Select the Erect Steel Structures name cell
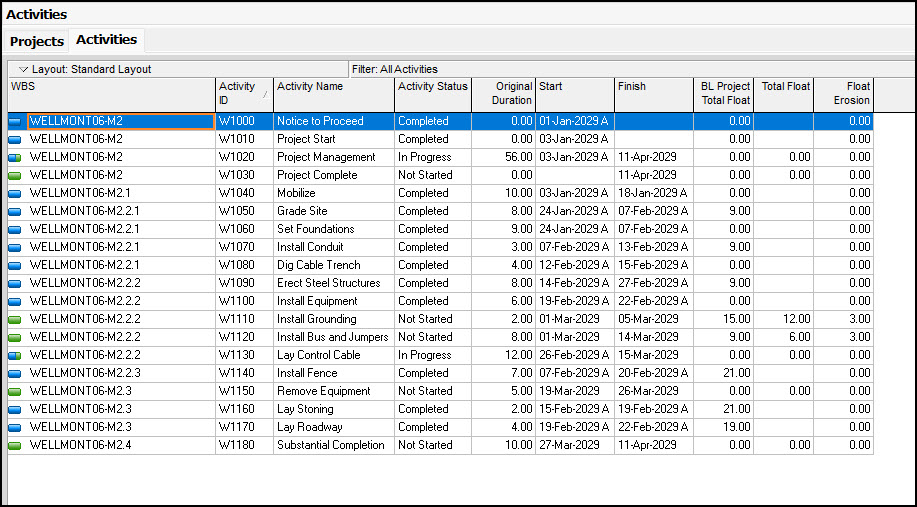The height and width of the screenshot is (507, 917). click(334, 283)
